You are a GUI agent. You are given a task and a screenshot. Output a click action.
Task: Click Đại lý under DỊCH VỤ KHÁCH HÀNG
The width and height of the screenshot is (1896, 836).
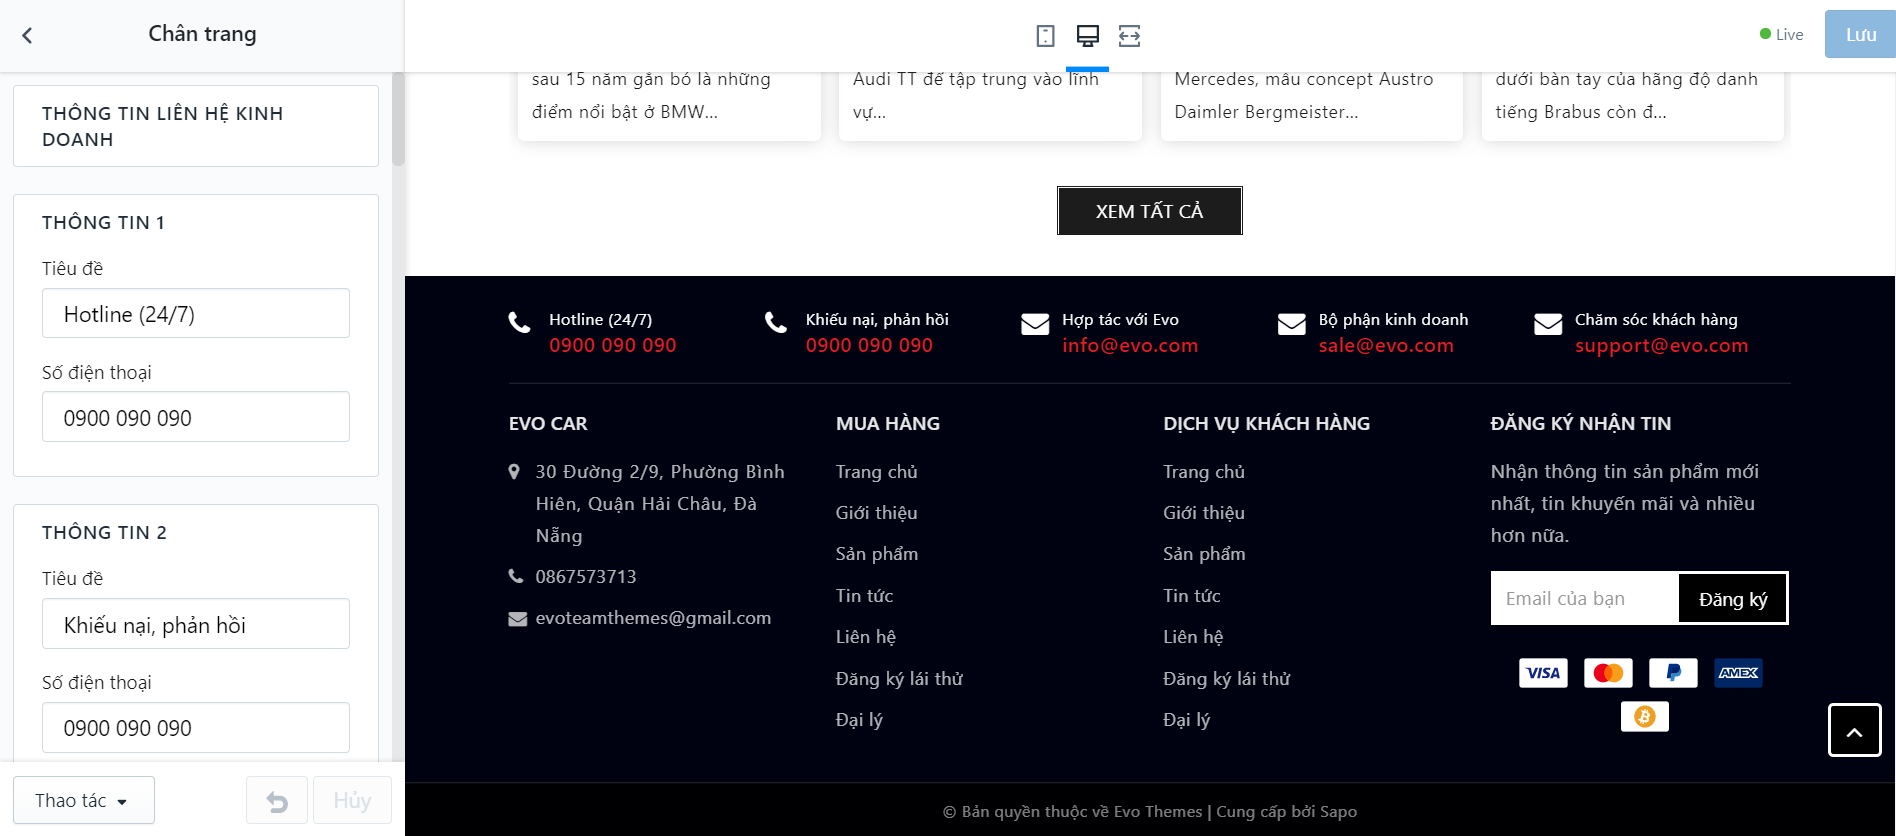tap(1187, 719)
